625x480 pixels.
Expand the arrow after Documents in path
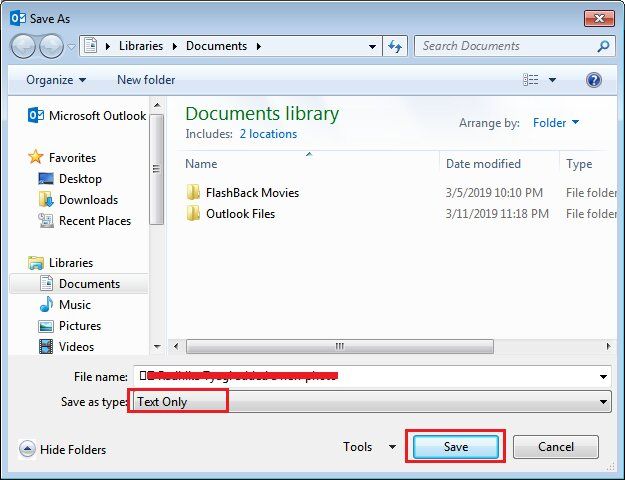[x=259, y=46]
